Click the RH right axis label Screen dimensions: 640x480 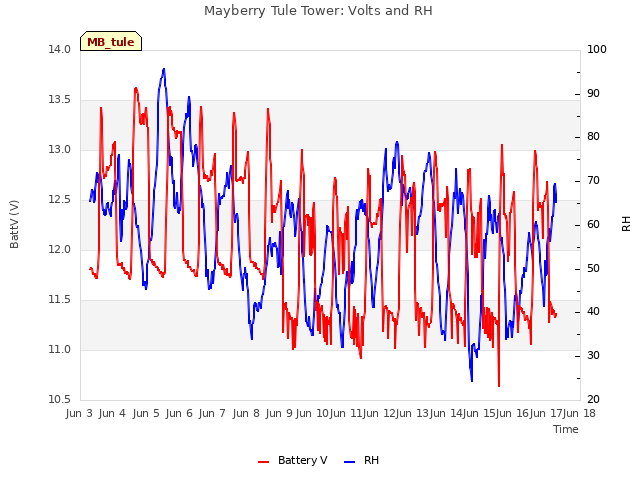coord(626,224)
